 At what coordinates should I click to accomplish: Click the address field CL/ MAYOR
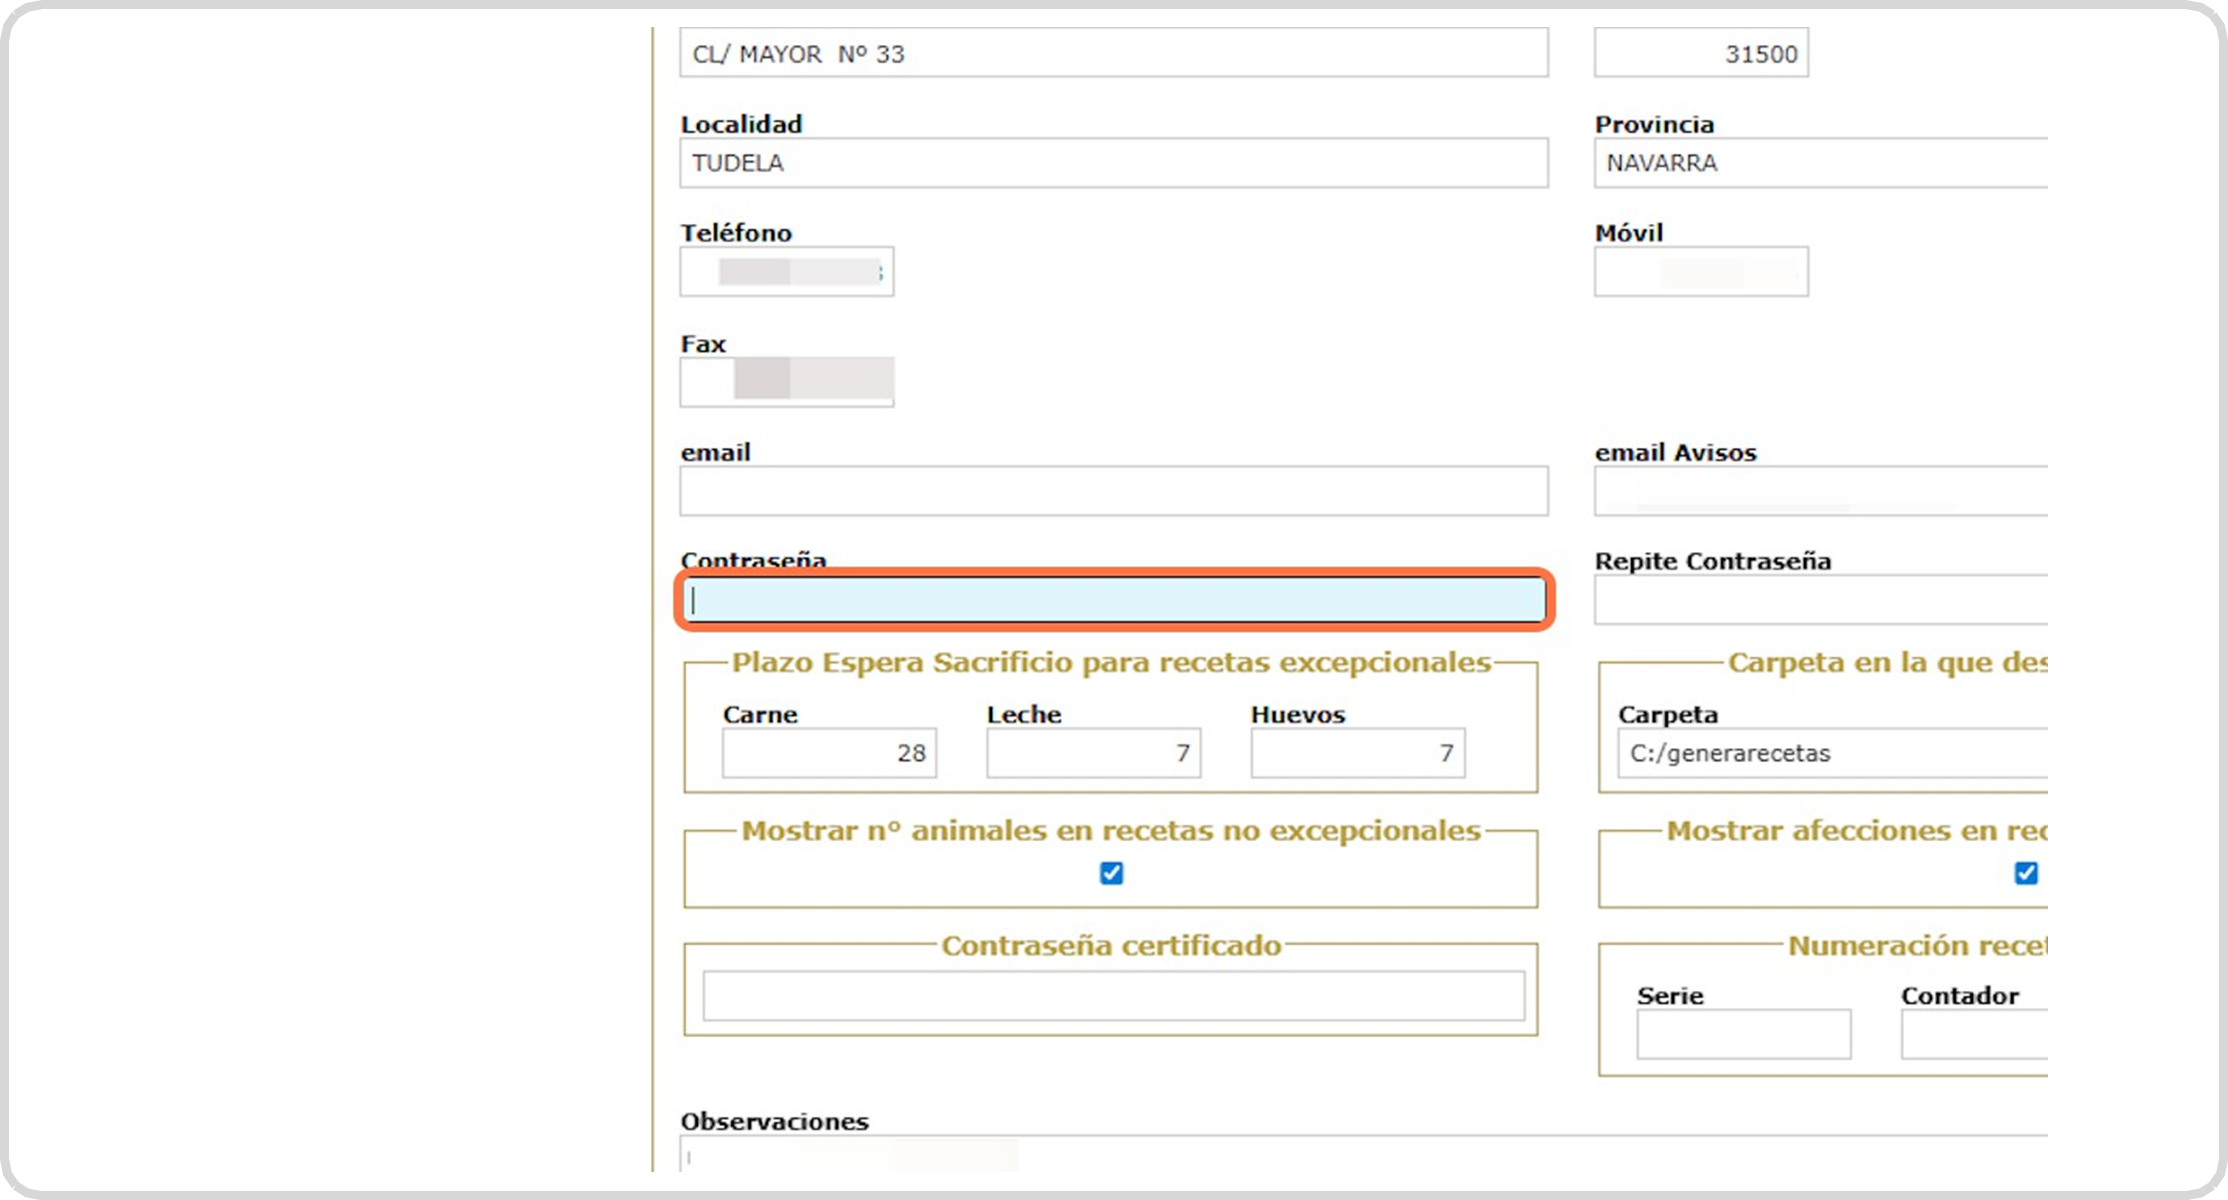[1114, 54]
